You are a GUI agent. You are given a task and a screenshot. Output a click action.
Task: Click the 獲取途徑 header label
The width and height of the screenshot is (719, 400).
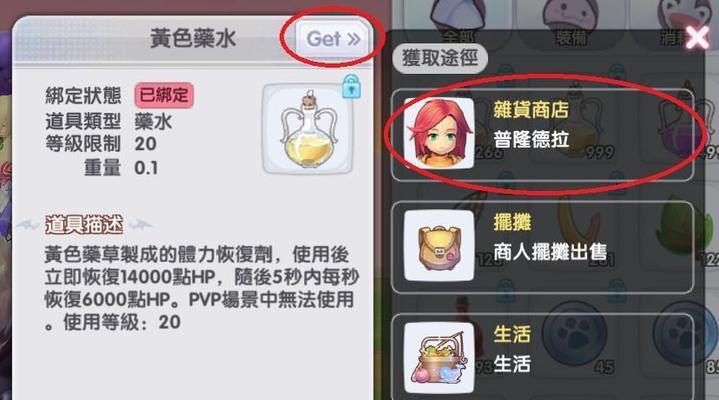pyautogui.click(x=440, y=58)
